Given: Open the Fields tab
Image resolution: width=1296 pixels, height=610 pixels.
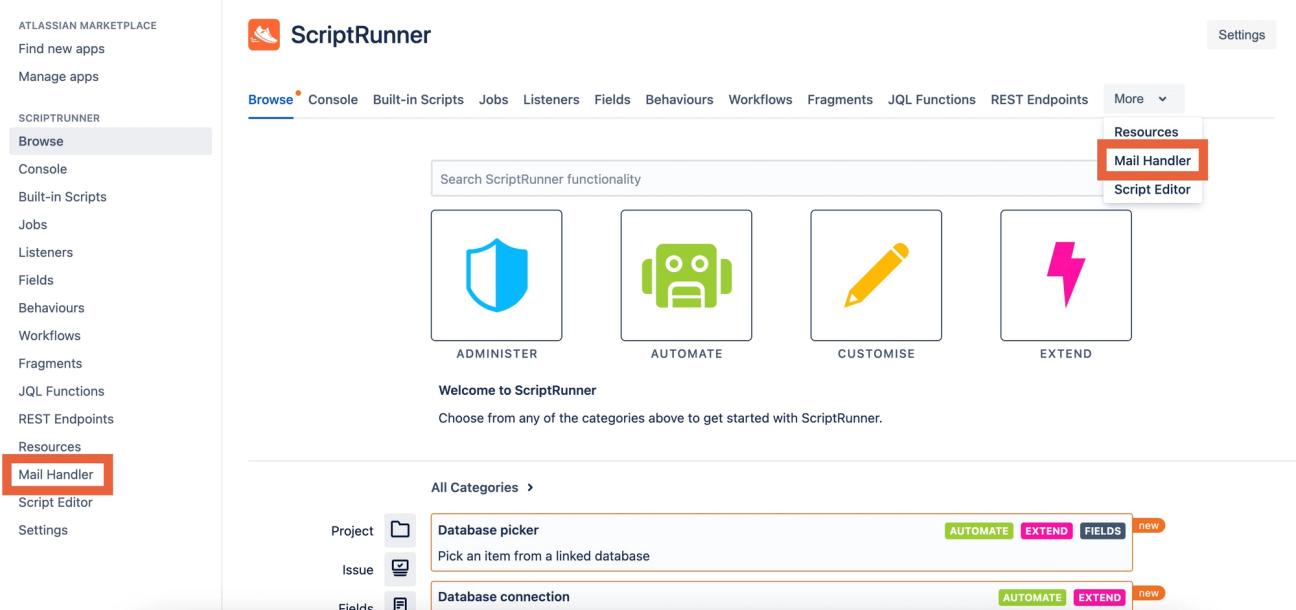Looking at the screenshot, I should [x=612, y=99].
